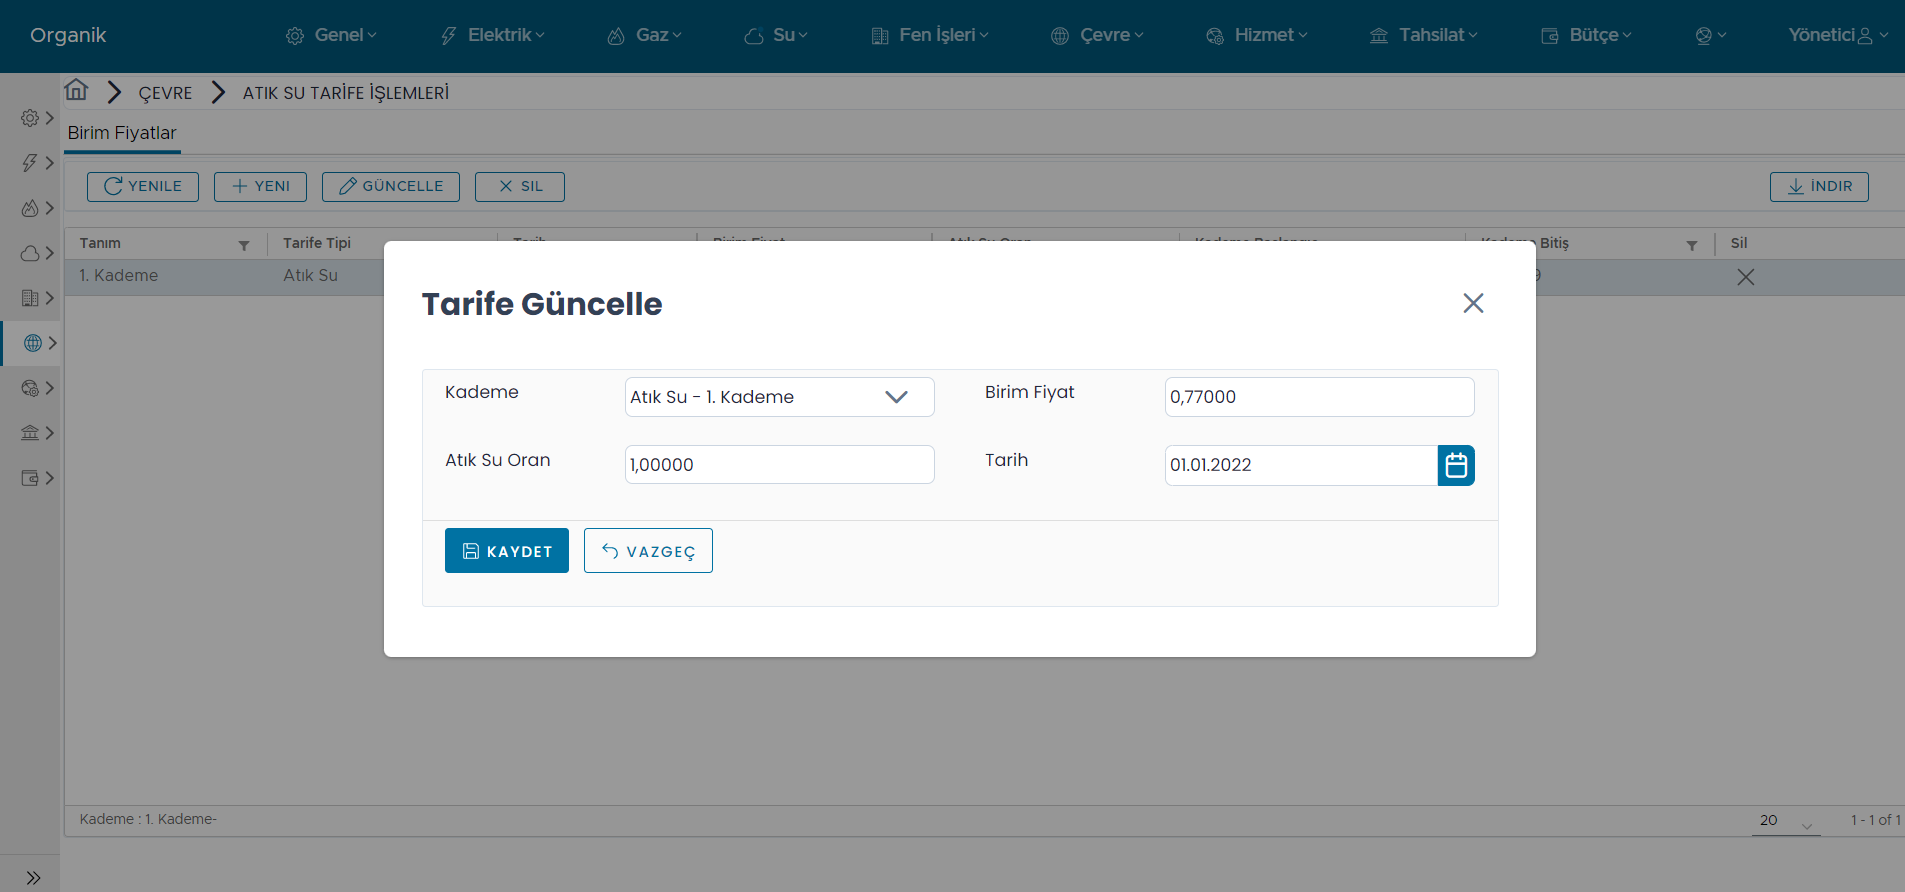Switch to the Birim Fiyatlar tab

click(122, 133)
